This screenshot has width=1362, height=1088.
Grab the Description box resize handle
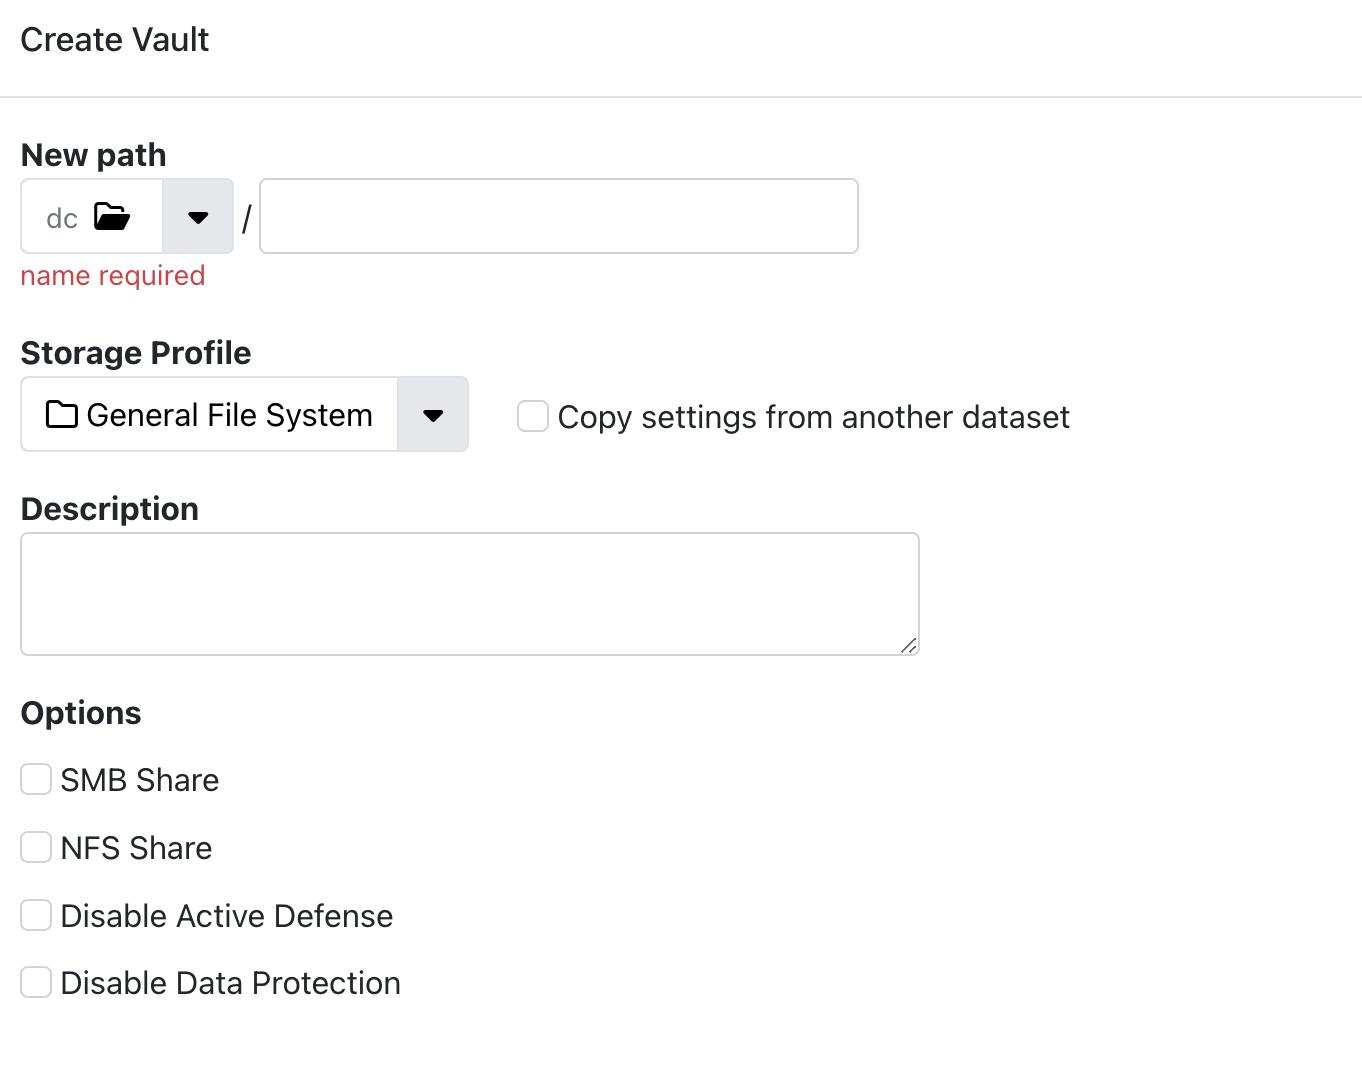[x=908, y=645]
